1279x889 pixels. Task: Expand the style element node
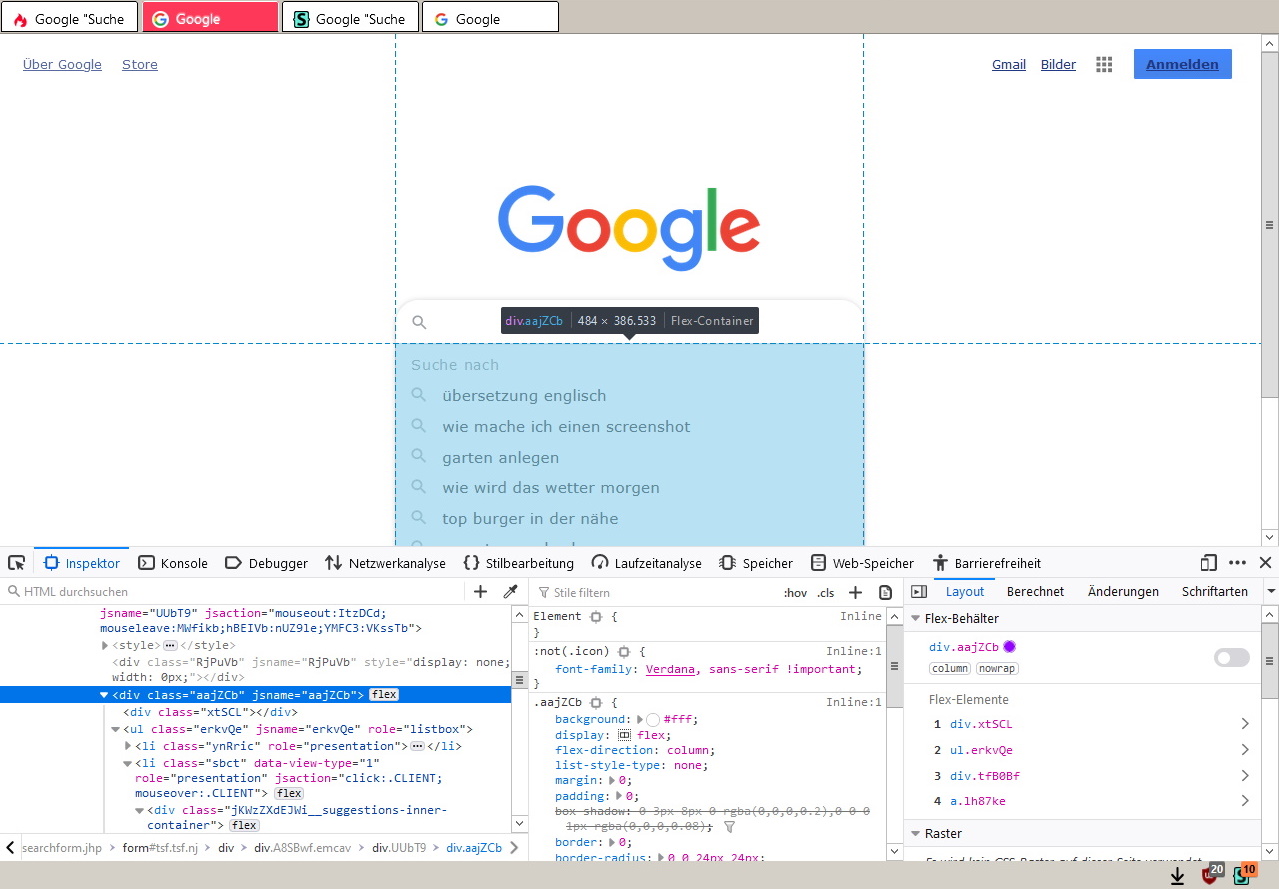[105, 645]
